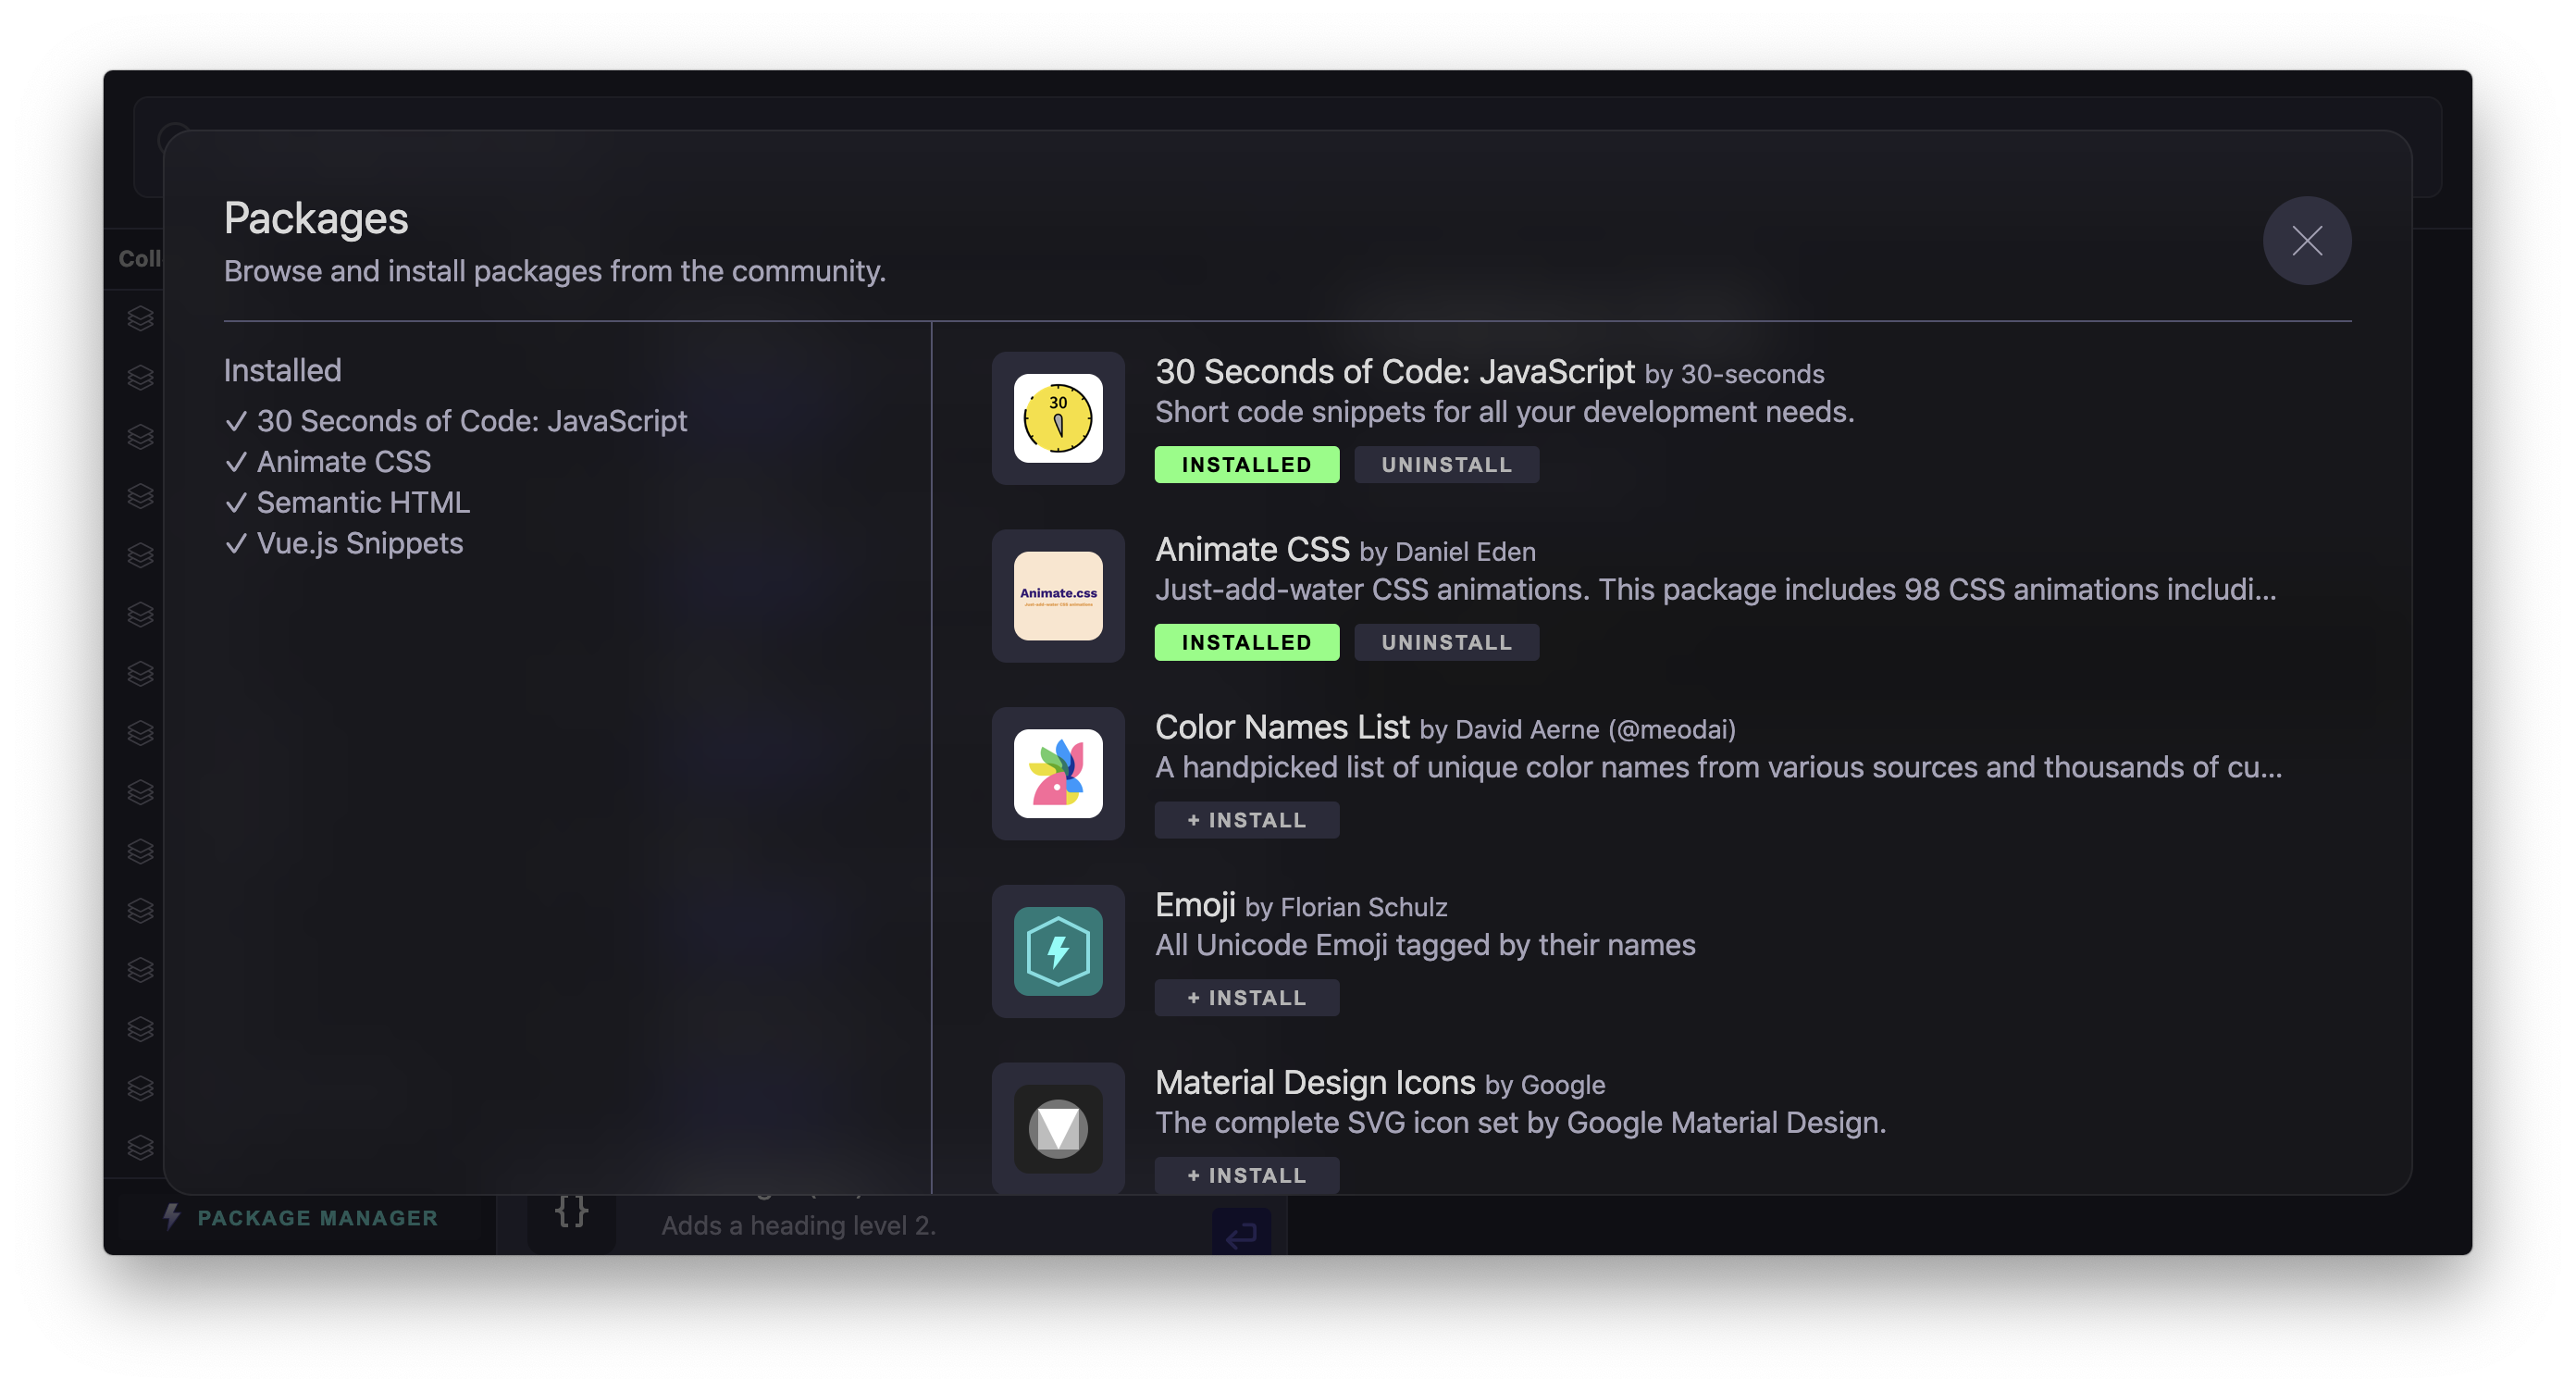
Task: Select Vue.js Snippets in the Installed list
Action: [359, 543]
